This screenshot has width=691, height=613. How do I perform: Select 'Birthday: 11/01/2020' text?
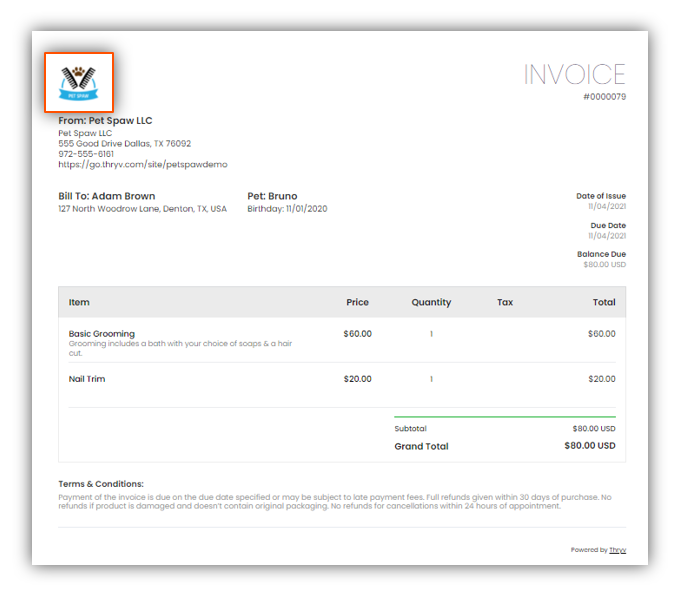(287, 209)
